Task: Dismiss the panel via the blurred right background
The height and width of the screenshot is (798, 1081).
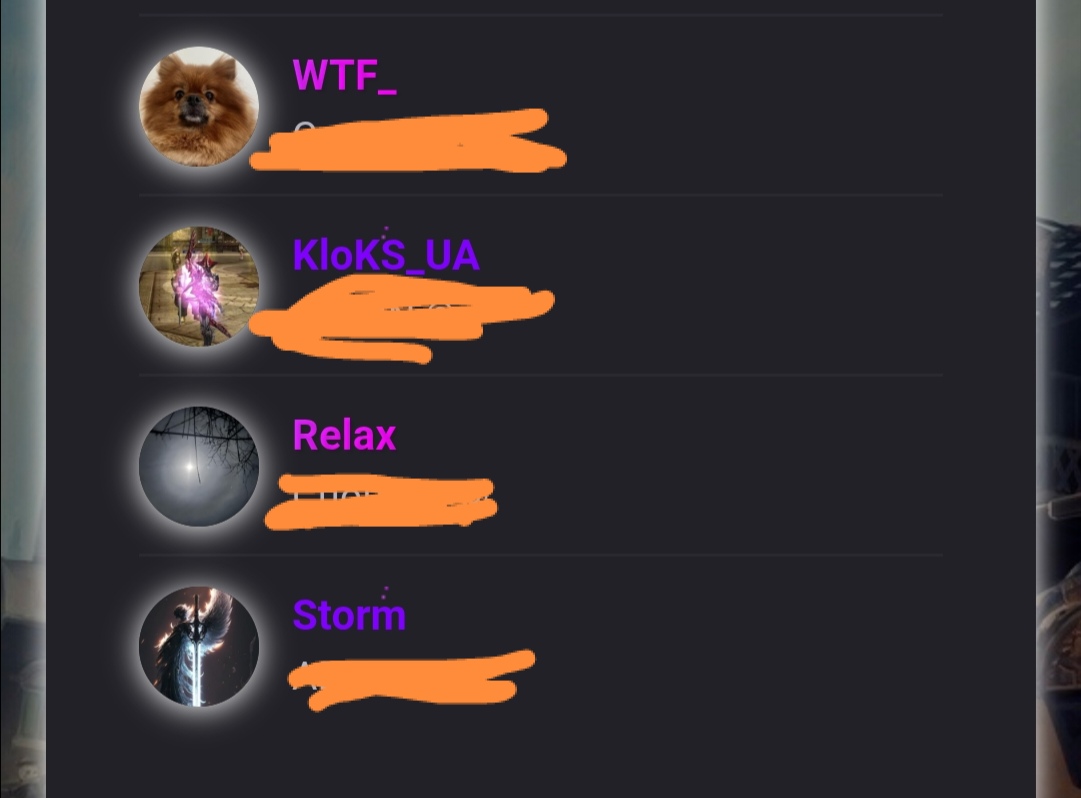Action: 1058,399
